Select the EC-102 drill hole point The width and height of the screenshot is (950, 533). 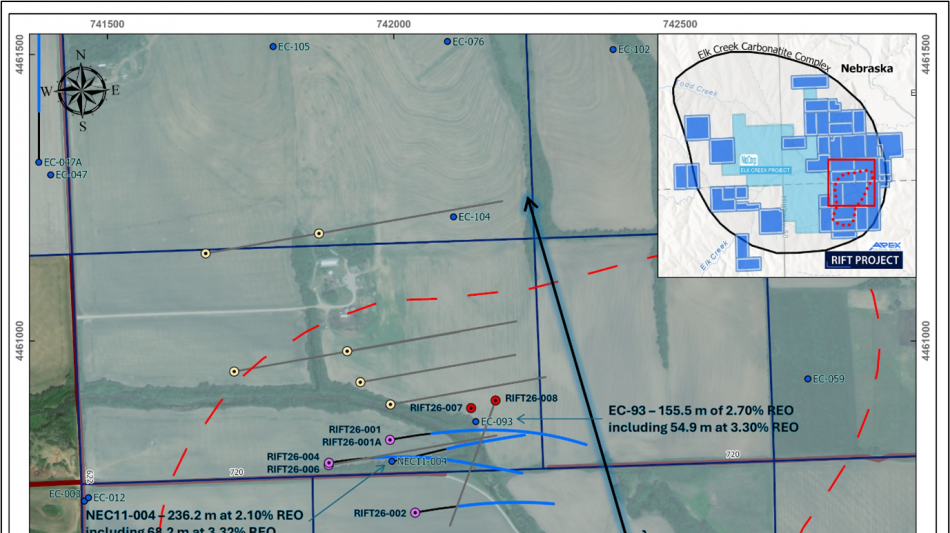(614, 49)
